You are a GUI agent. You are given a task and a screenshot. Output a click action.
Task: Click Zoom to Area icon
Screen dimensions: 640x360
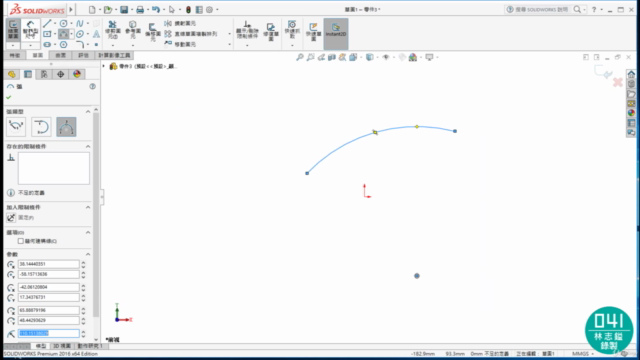pos(311,57)
